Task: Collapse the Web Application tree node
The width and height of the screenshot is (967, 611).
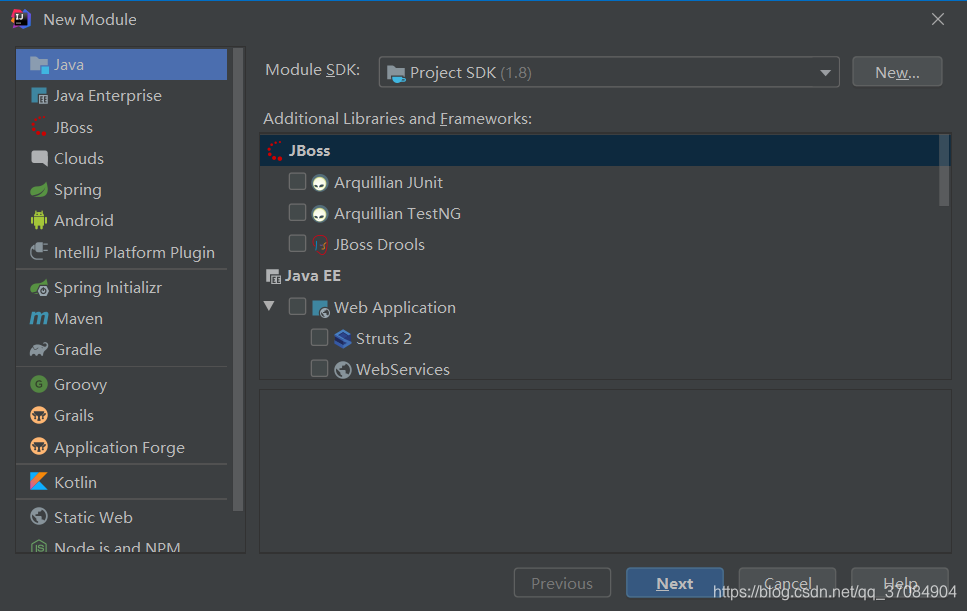Action: [269, 306]
